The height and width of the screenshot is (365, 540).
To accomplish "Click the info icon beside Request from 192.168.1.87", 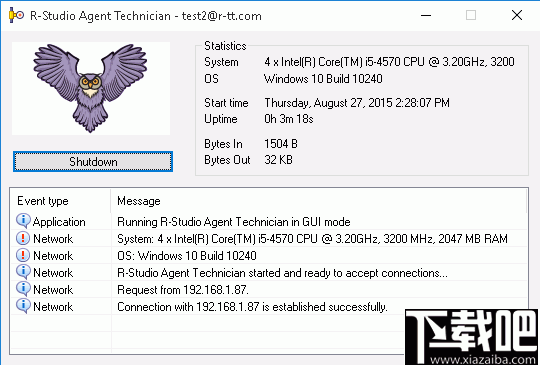I will coord(23,289).
